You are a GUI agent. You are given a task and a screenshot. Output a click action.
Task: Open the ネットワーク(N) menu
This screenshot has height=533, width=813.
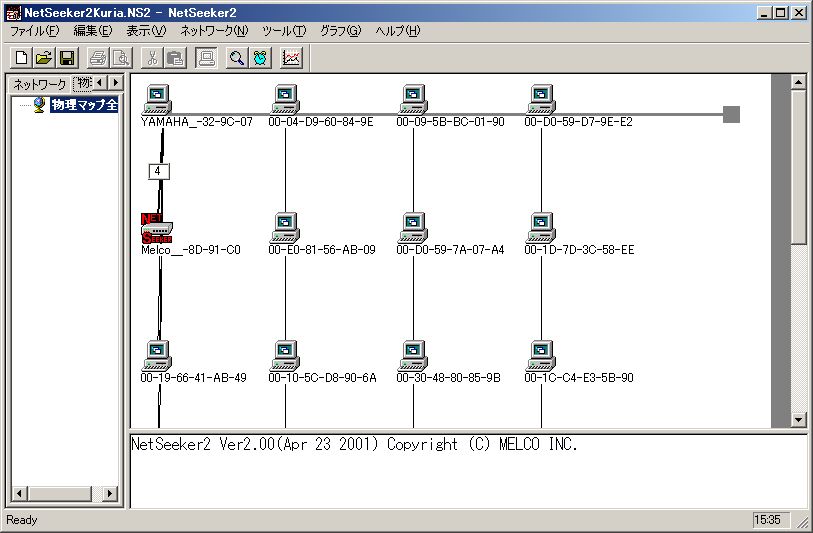[x=214, y=31]
